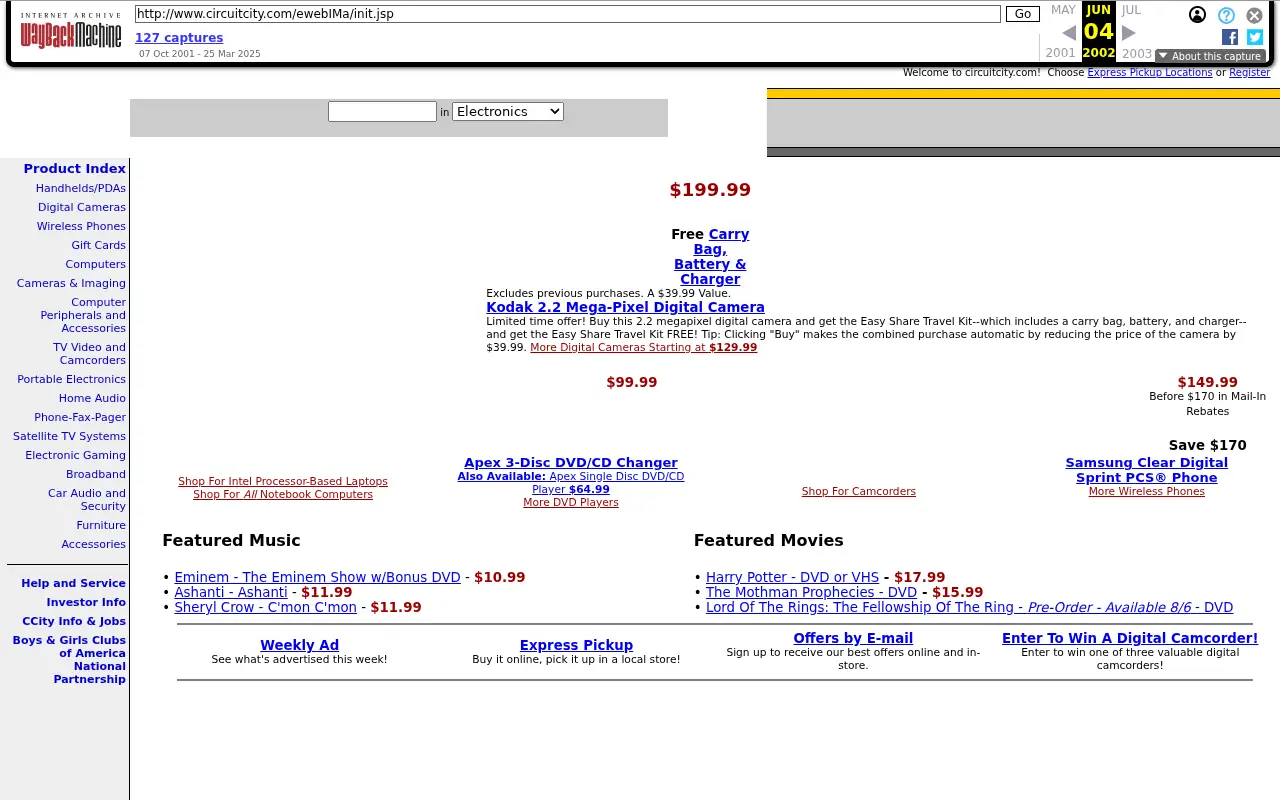The height and width of the screenshot is (800, 1280).
Task: Open the Electronics category dropdown
Action: pyautogui.click(x=508, y=111)
